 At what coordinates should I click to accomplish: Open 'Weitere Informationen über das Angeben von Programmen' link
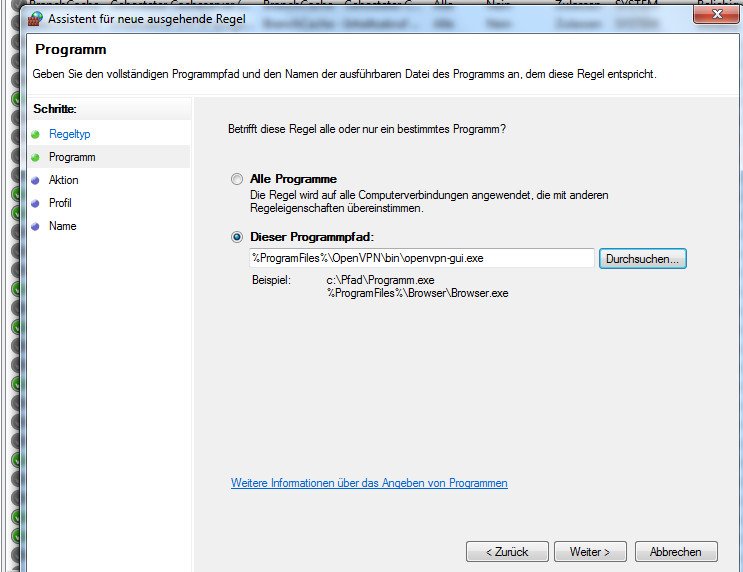[369, 483]
